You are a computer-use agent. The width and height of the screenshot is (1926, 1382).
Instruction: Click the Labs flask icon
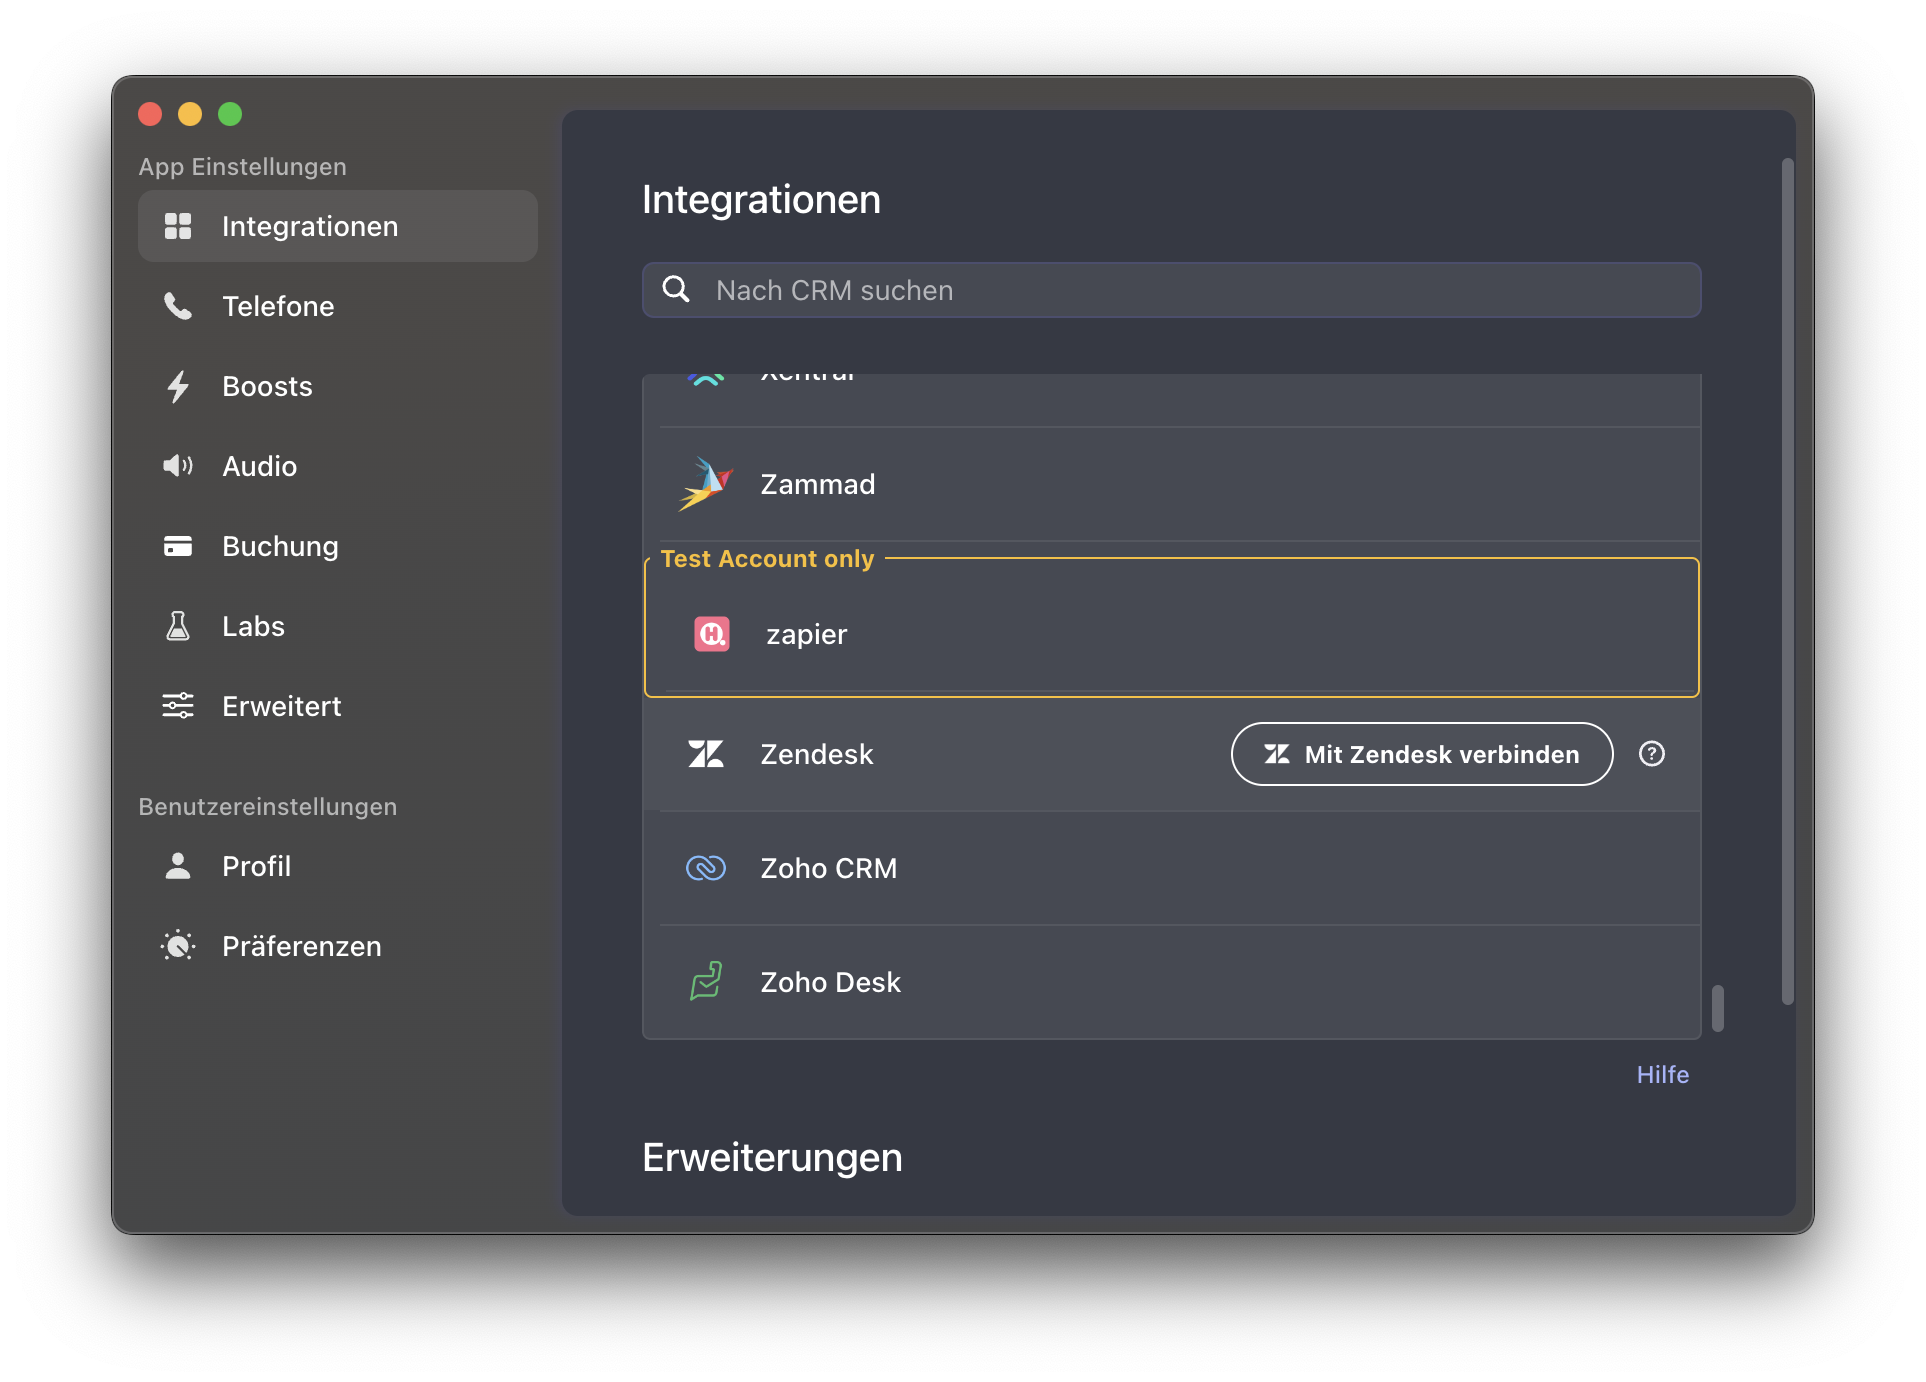[178, 626]
